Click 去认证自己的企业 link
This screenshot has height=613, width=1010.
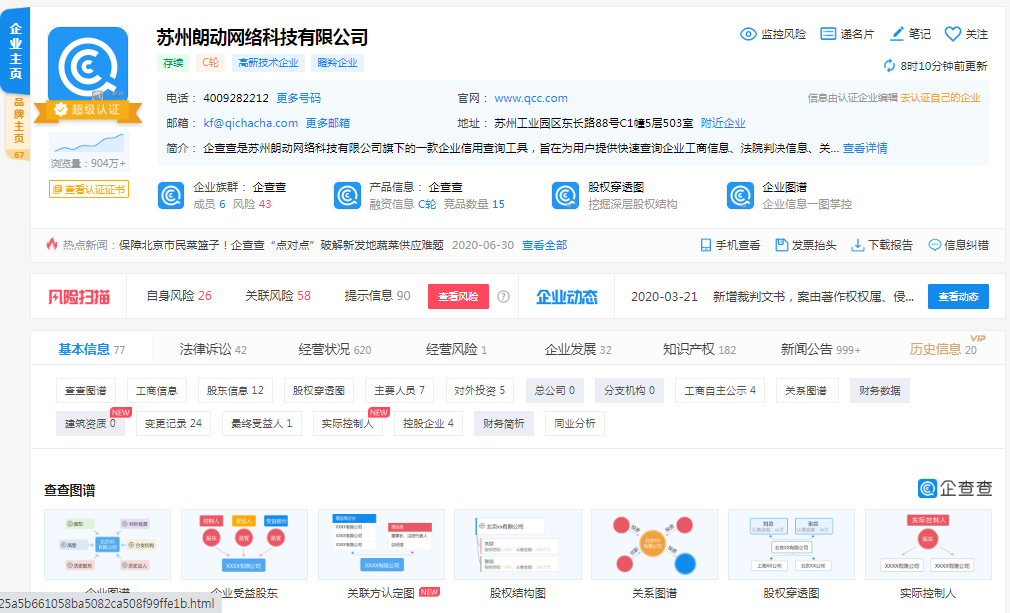940,98
